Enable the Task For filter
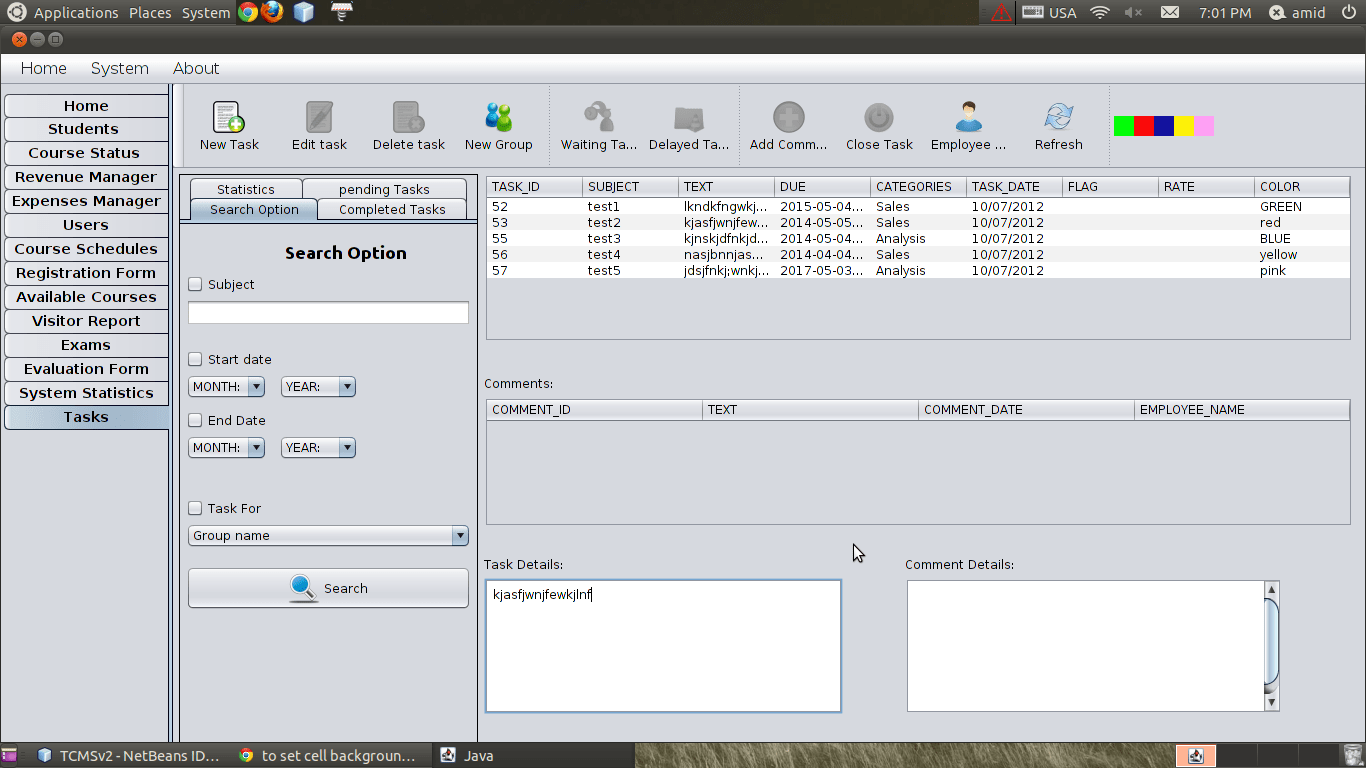This screenshot has height=768, width=1366. 195,508
